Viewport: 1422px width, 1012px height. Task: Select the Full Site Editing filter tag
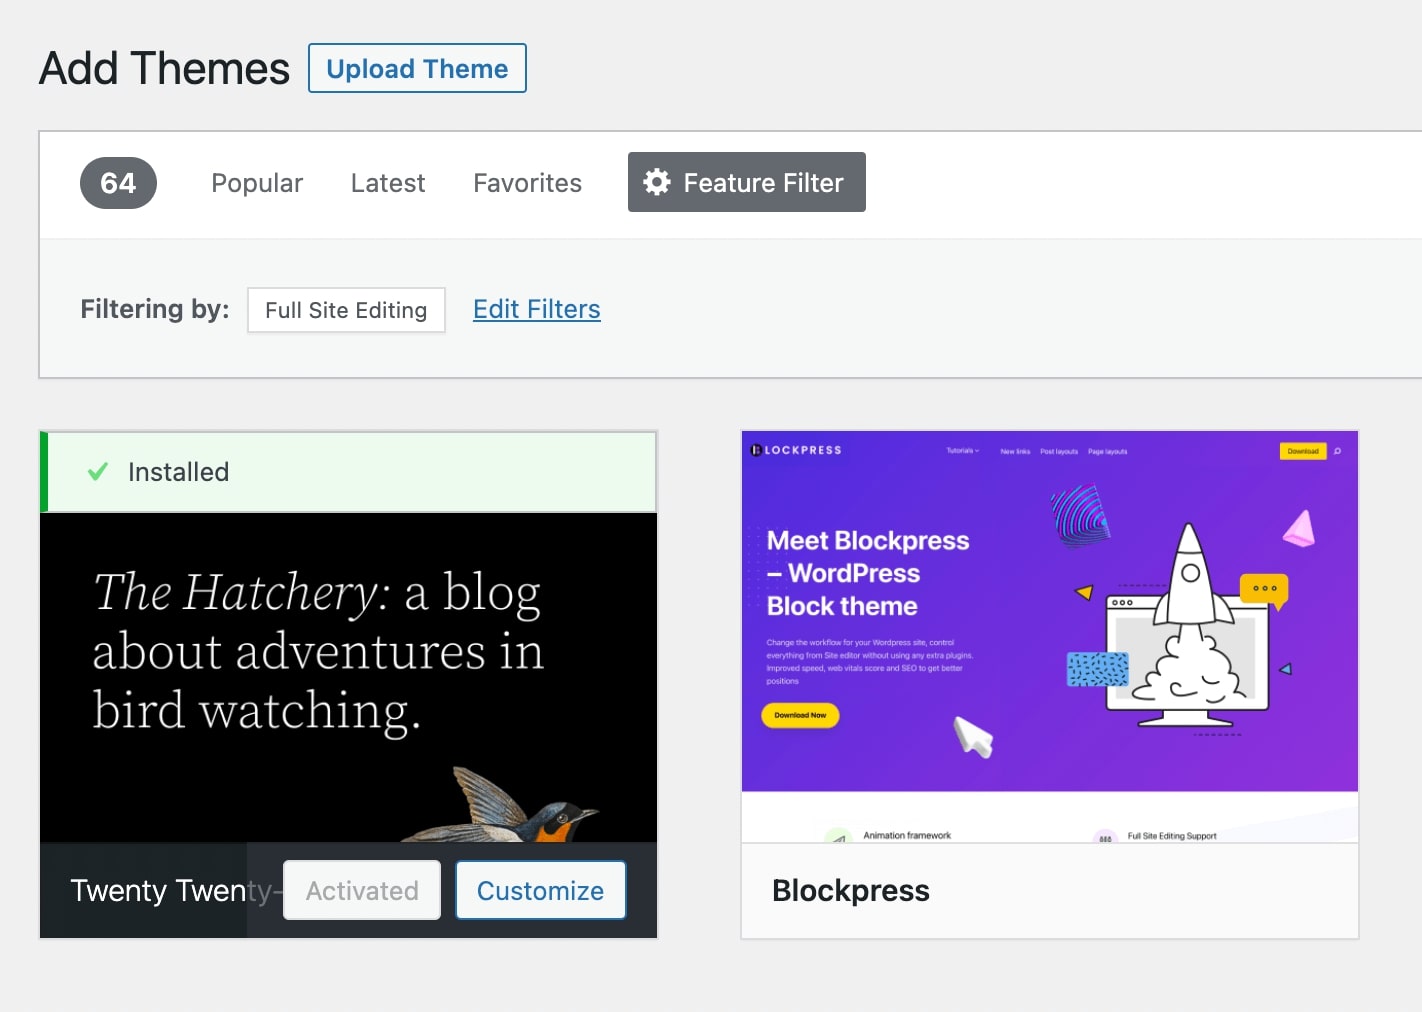[346, 310]
